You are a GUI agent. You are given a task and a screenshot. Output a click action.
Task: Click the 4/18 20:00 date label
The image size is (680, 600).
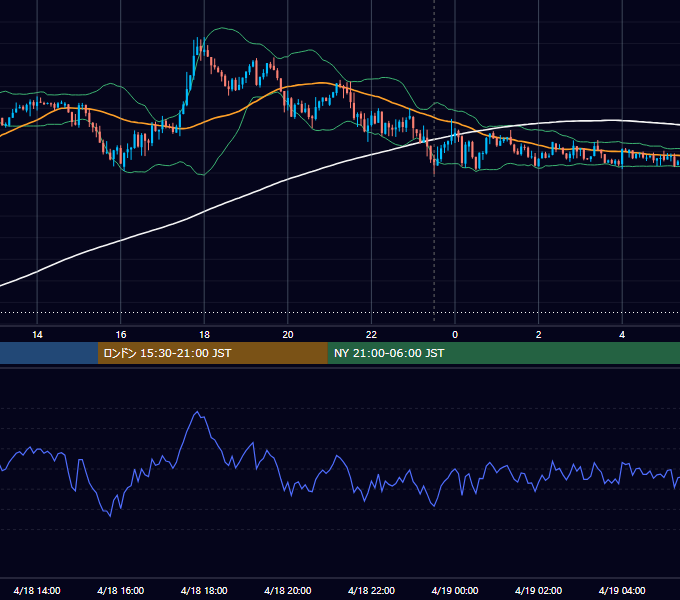pos(288,590)
